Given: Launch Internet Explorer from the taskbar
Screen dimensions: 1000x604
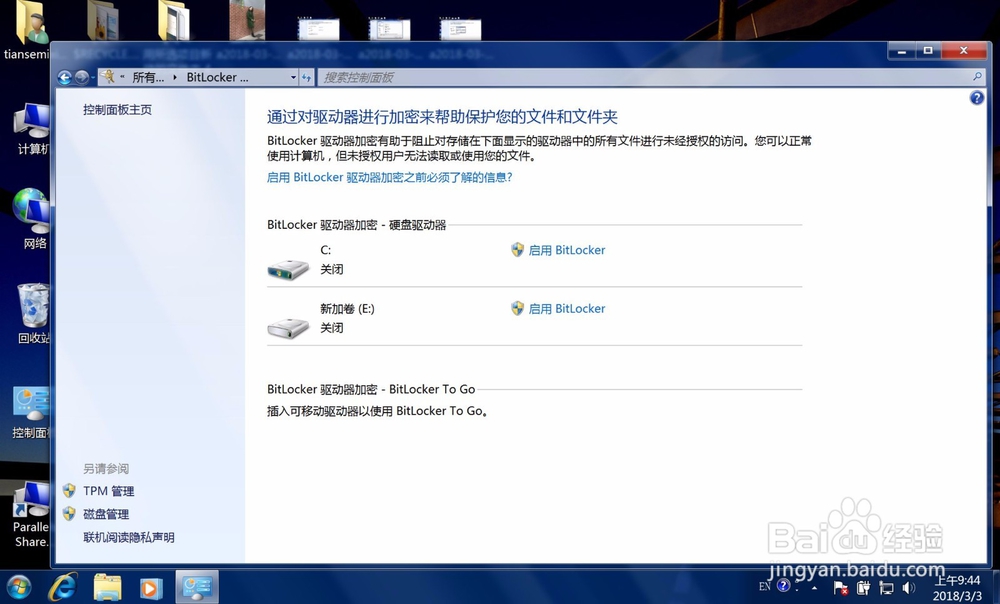Looking at the screenshot, I should pyautogui.click(x=62, y=587).
